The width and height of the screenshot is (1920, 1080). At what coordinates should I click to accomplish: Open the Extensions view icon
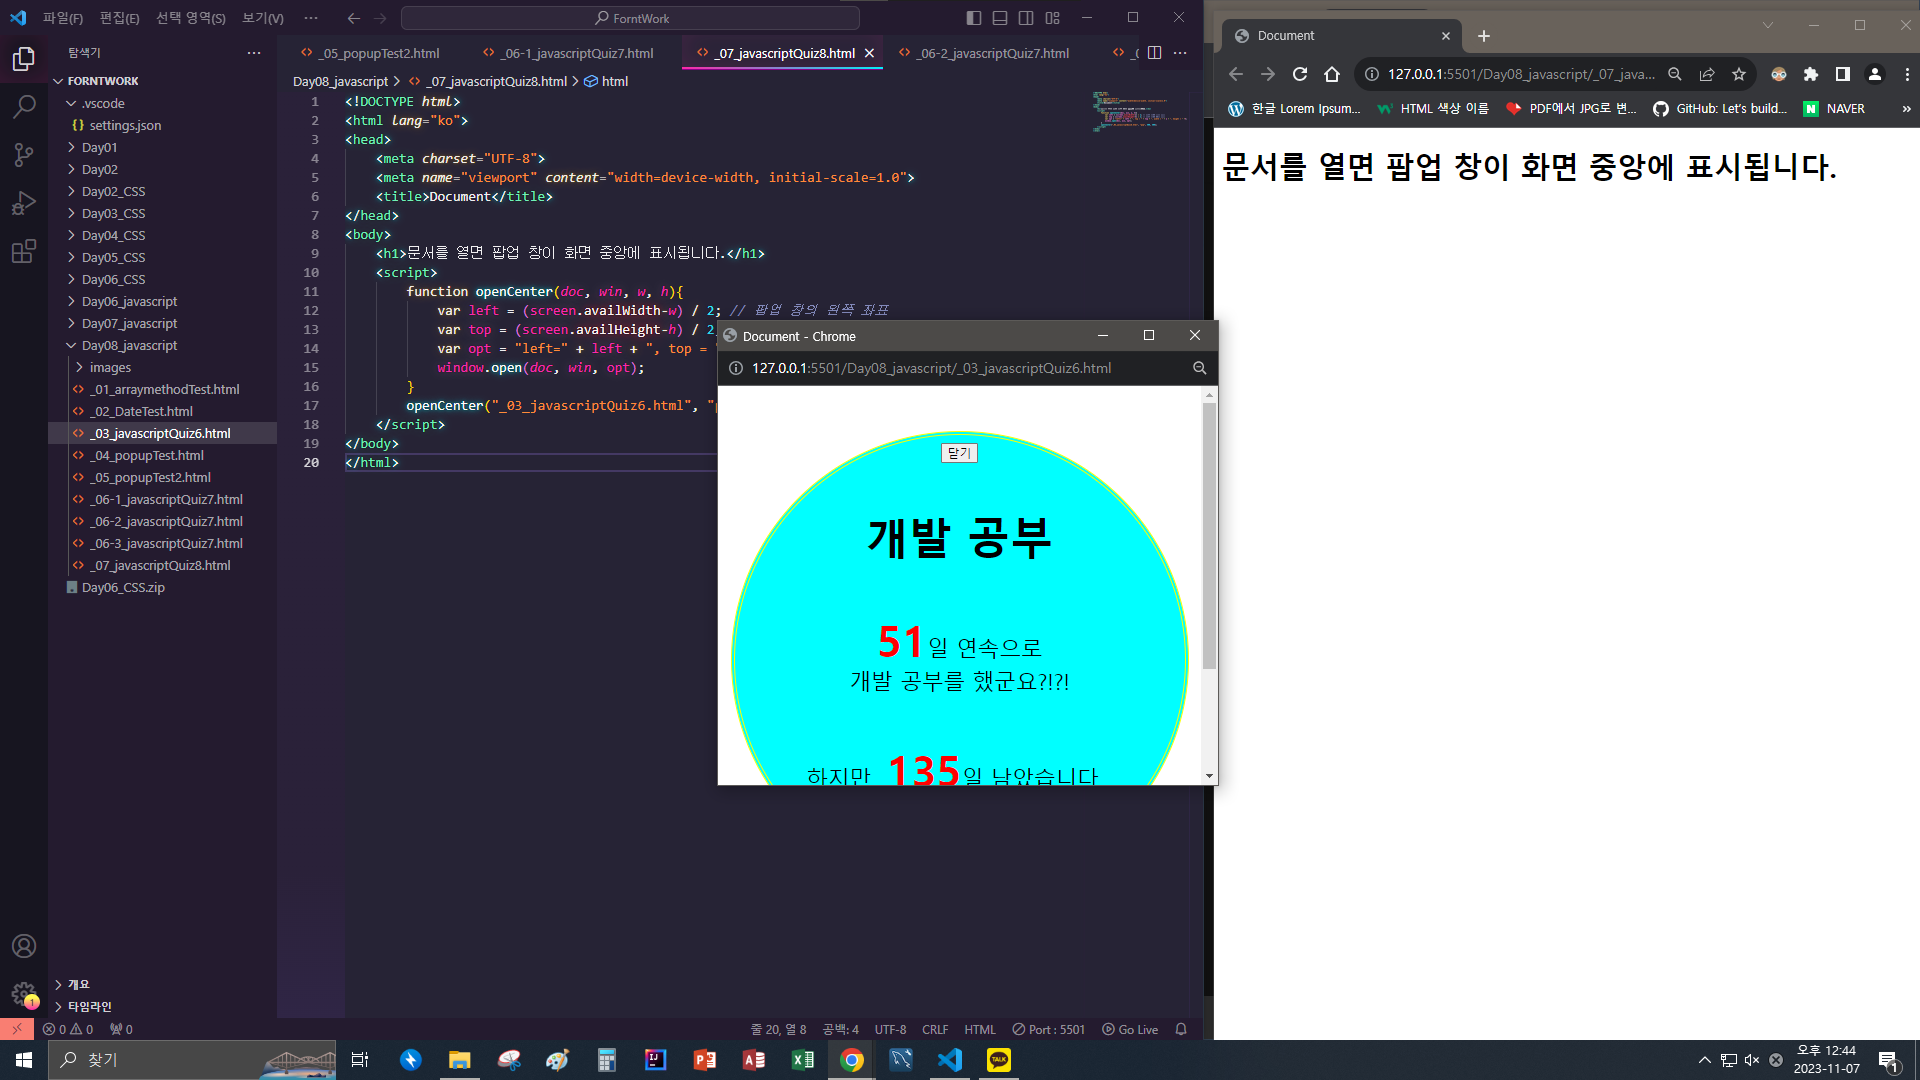click(x=24, y=251)
